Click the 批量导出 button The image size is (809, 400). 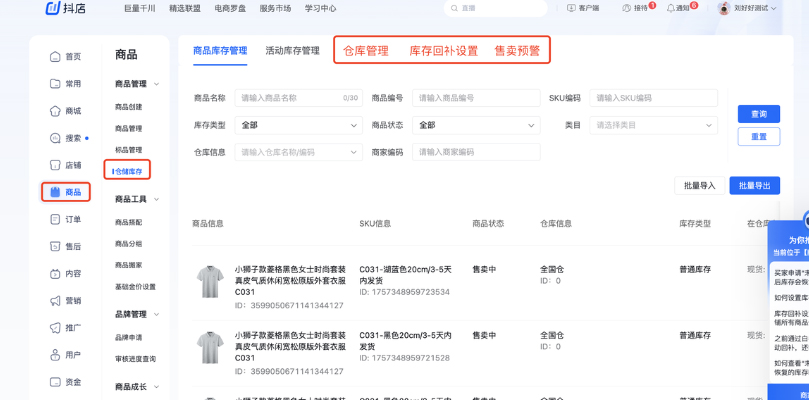[754, 186]
